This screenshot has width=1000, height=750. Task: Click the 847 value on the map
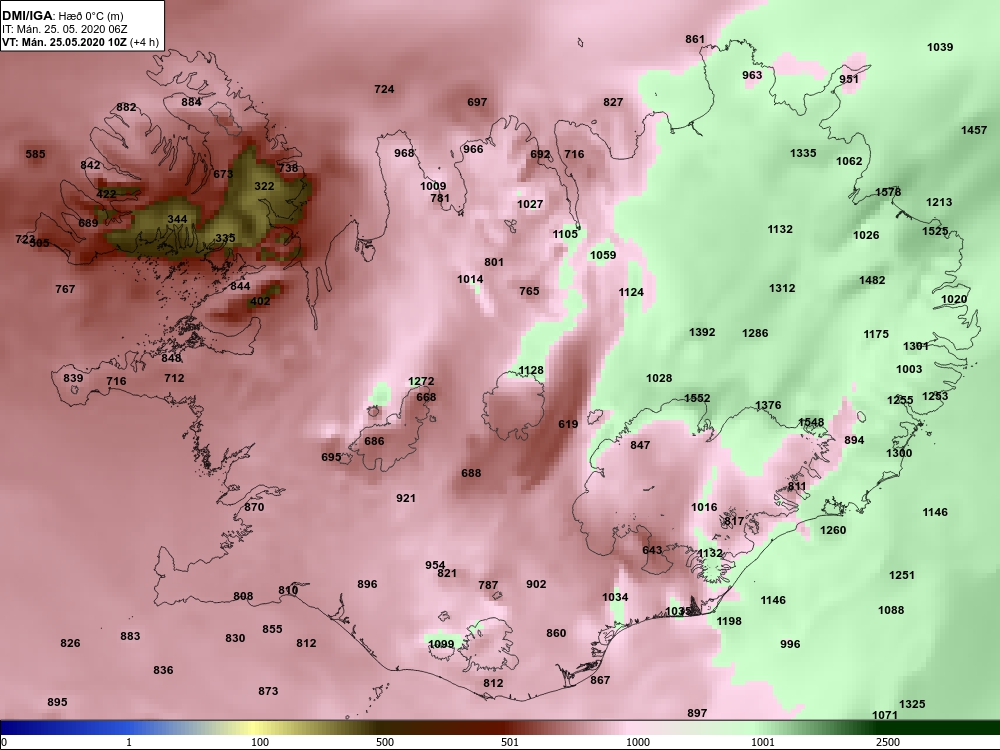click(640, 445)
